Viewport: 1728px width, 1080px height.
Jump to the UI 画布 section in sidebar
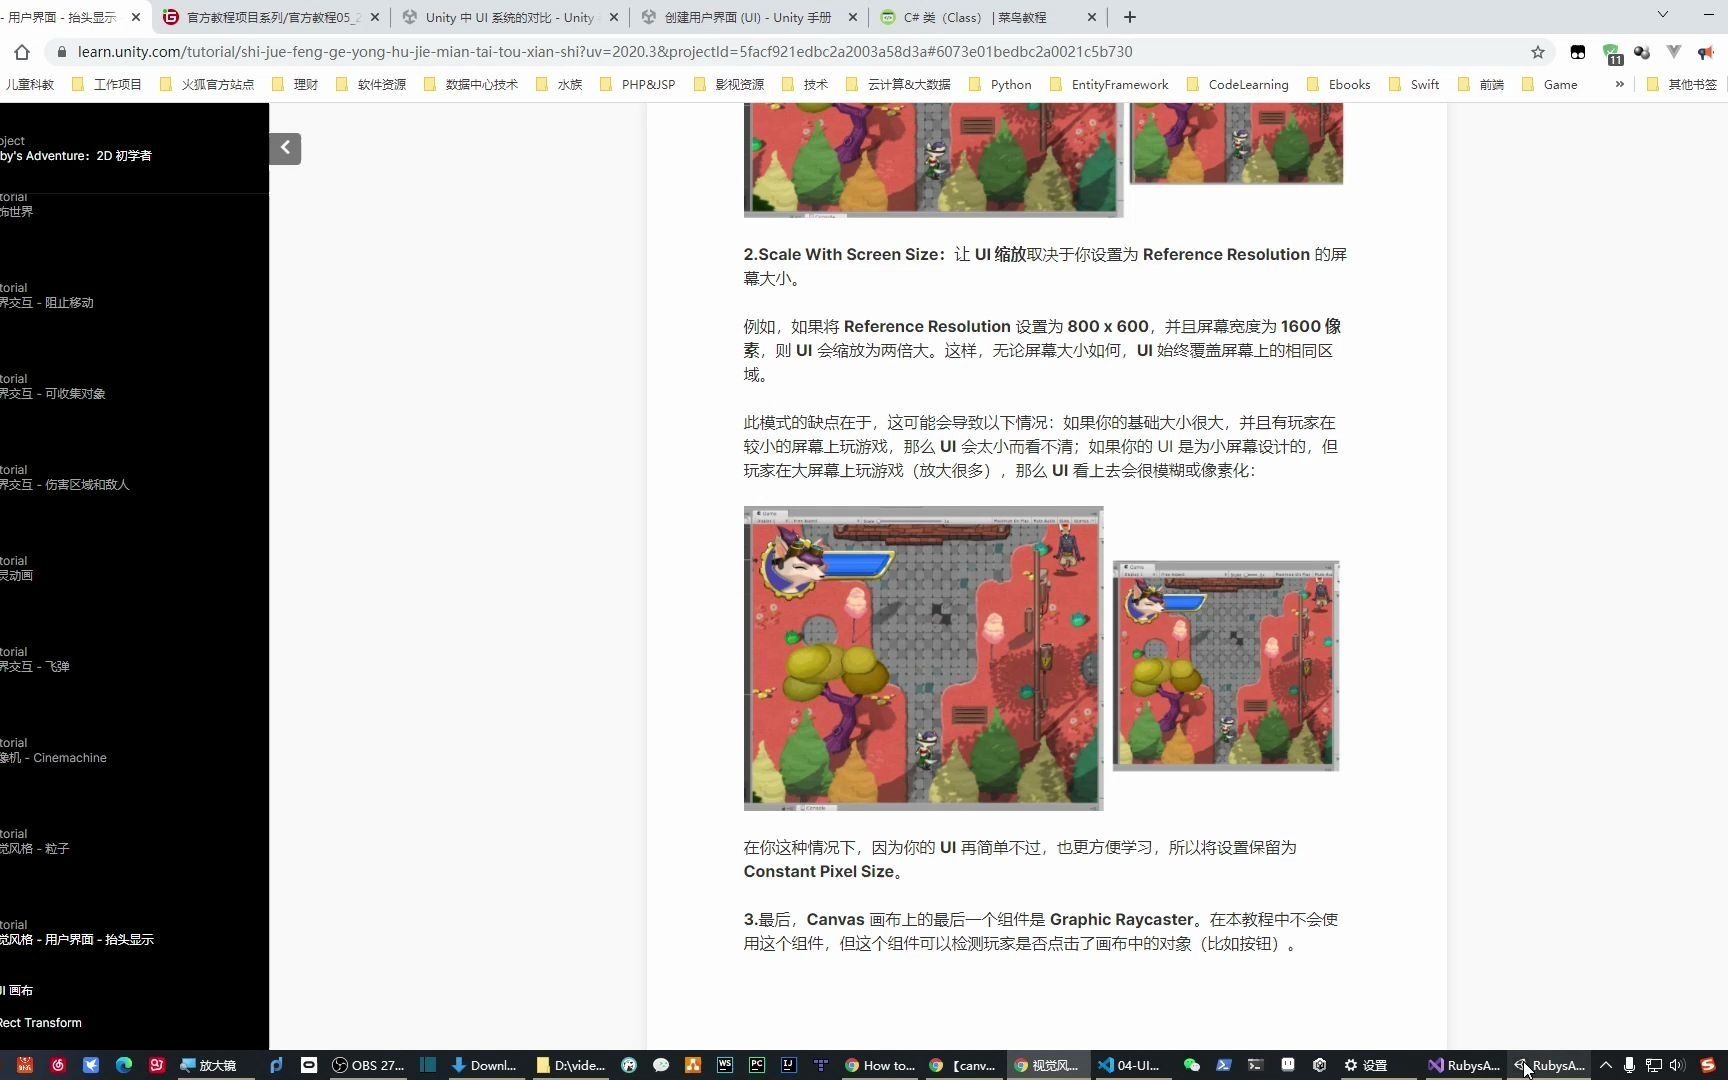tap(17, 991)
